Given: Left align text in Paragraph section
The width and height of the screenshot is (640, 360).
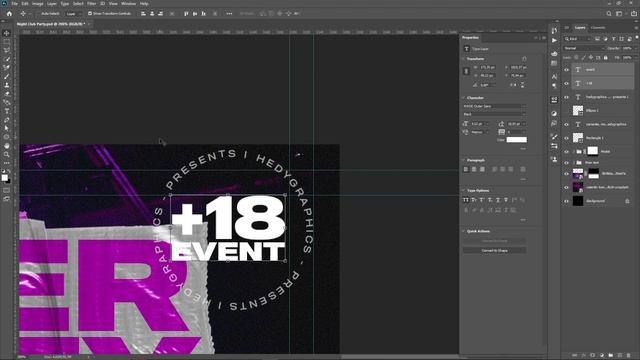Looking at the screenshot, I should [466, 169].
